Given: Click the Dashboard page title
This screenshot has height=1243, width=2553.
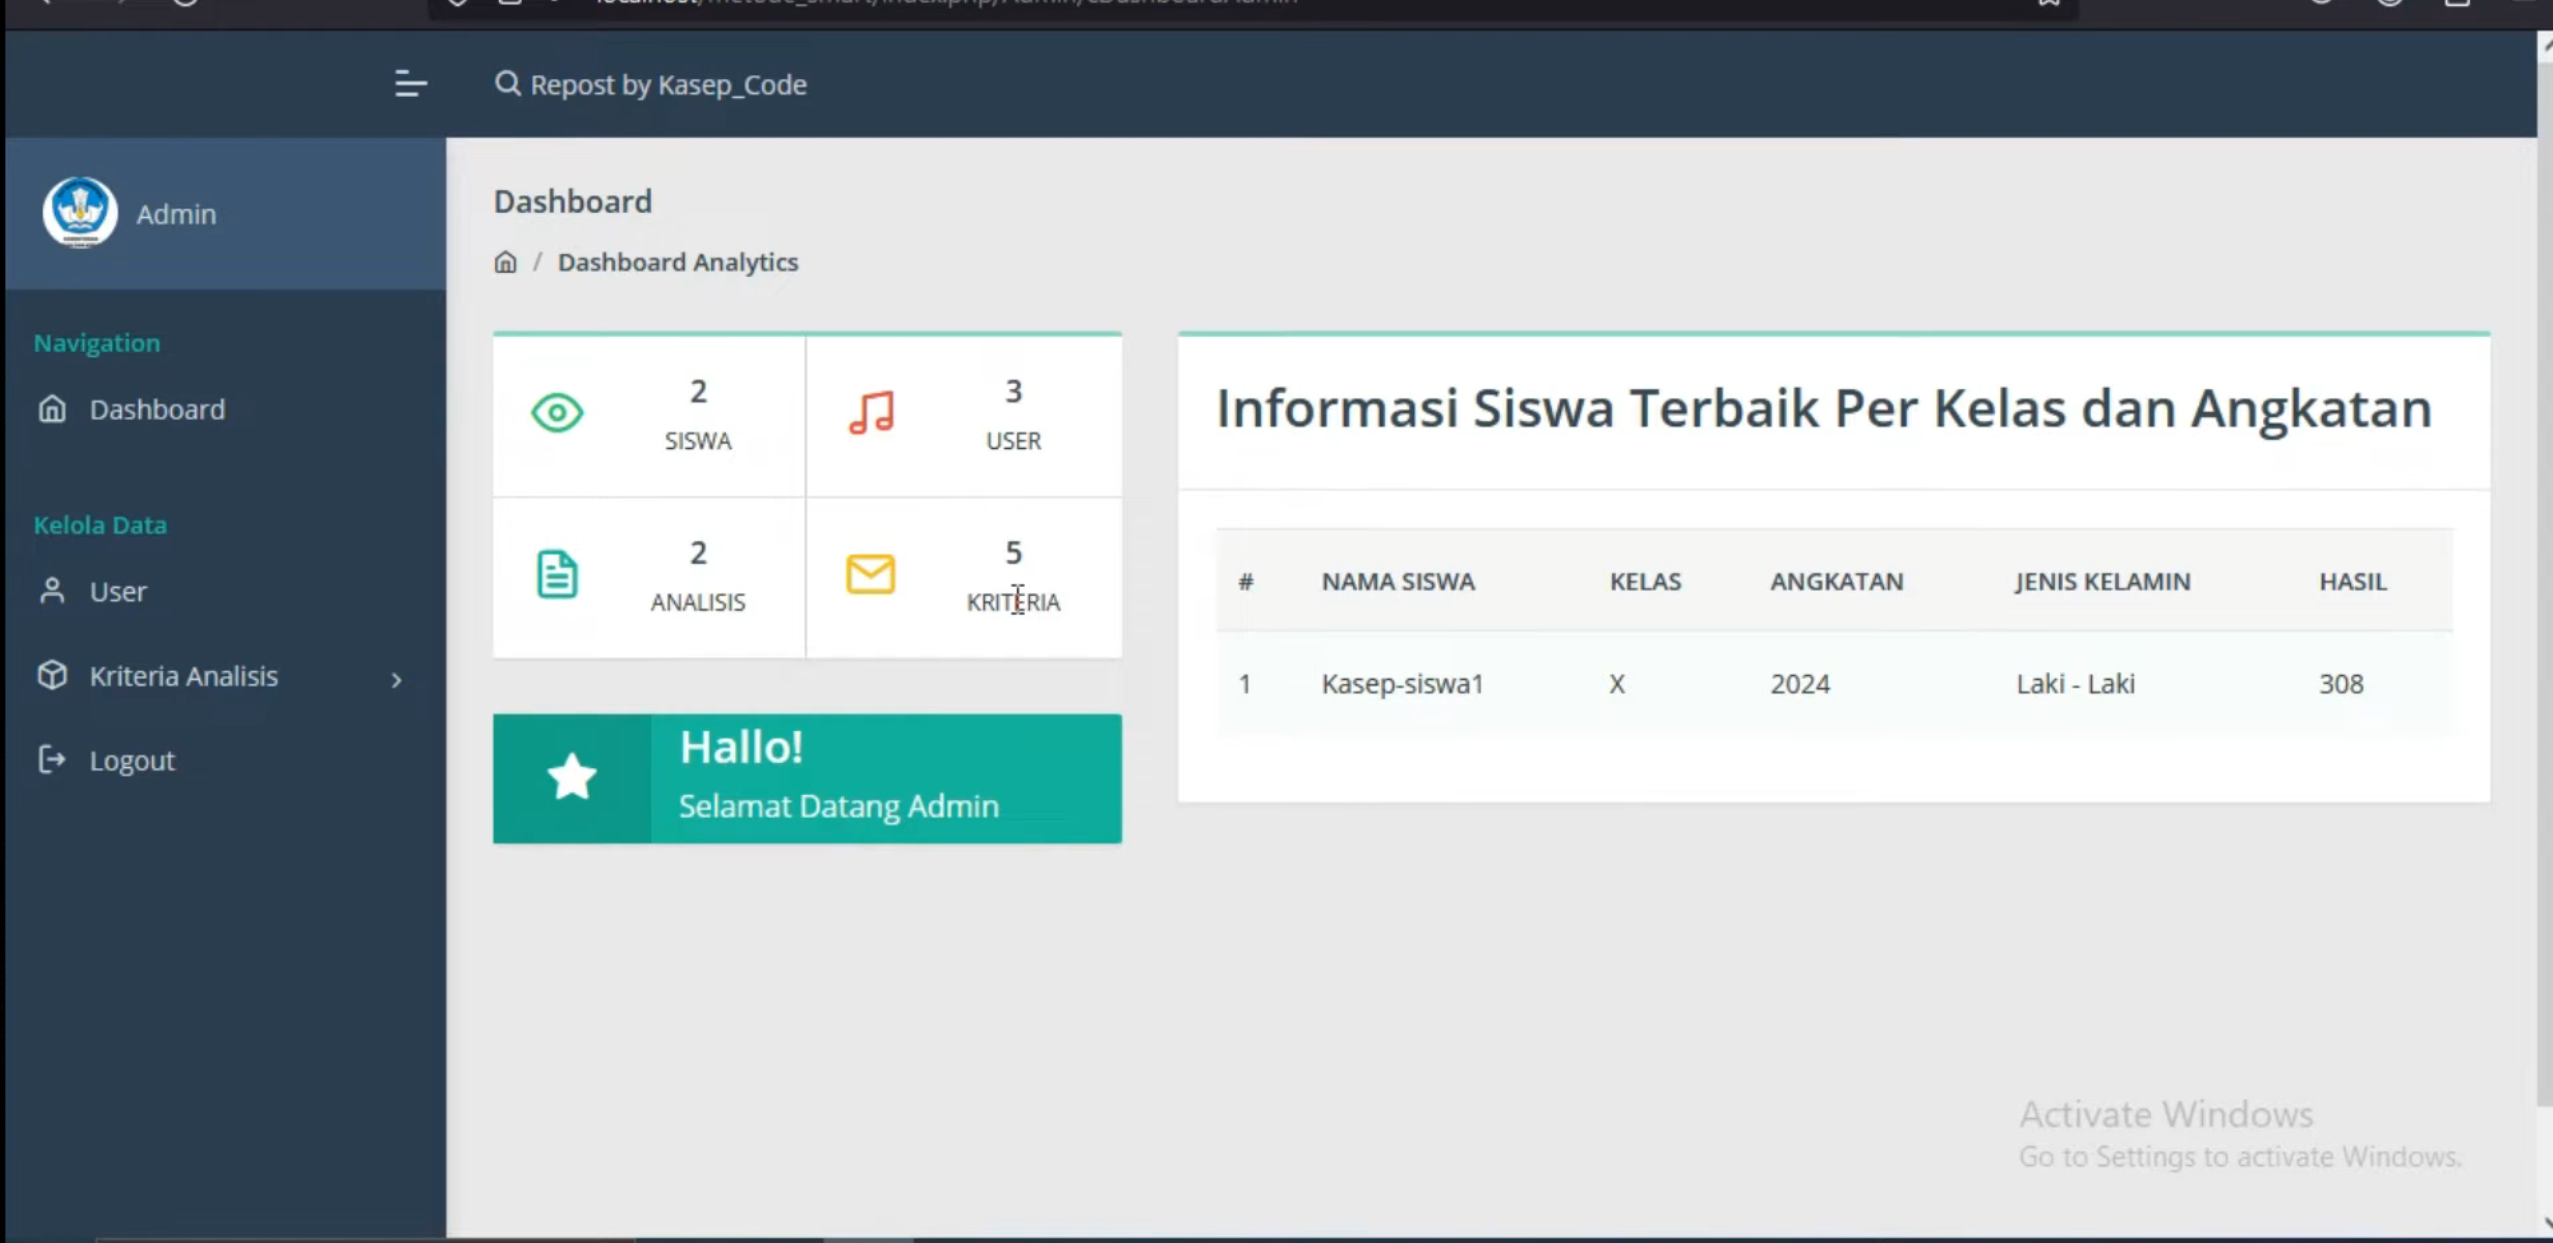Looking at the screenshot, I should coord(572,202).
